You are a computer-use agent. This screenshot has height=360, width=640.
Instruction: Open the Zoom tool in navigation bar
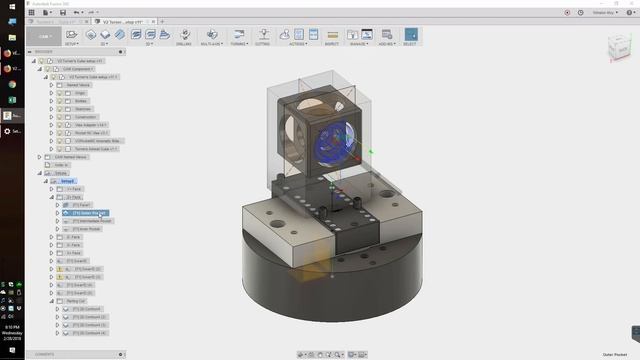tap(338, 355)
